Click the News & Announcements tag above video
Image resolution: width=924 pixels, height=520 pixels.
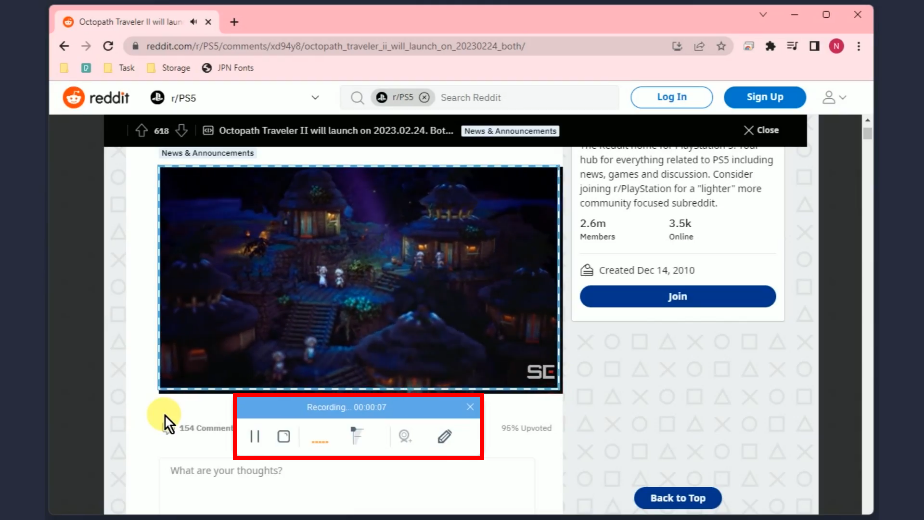click(207, 153)
